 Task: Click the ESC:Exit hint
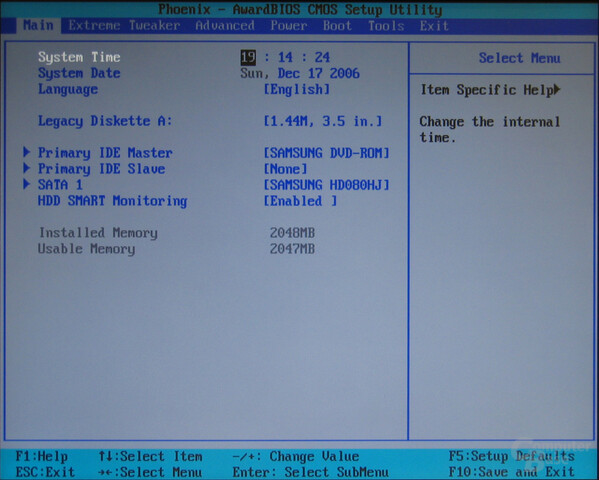click(x=45, y=472)
